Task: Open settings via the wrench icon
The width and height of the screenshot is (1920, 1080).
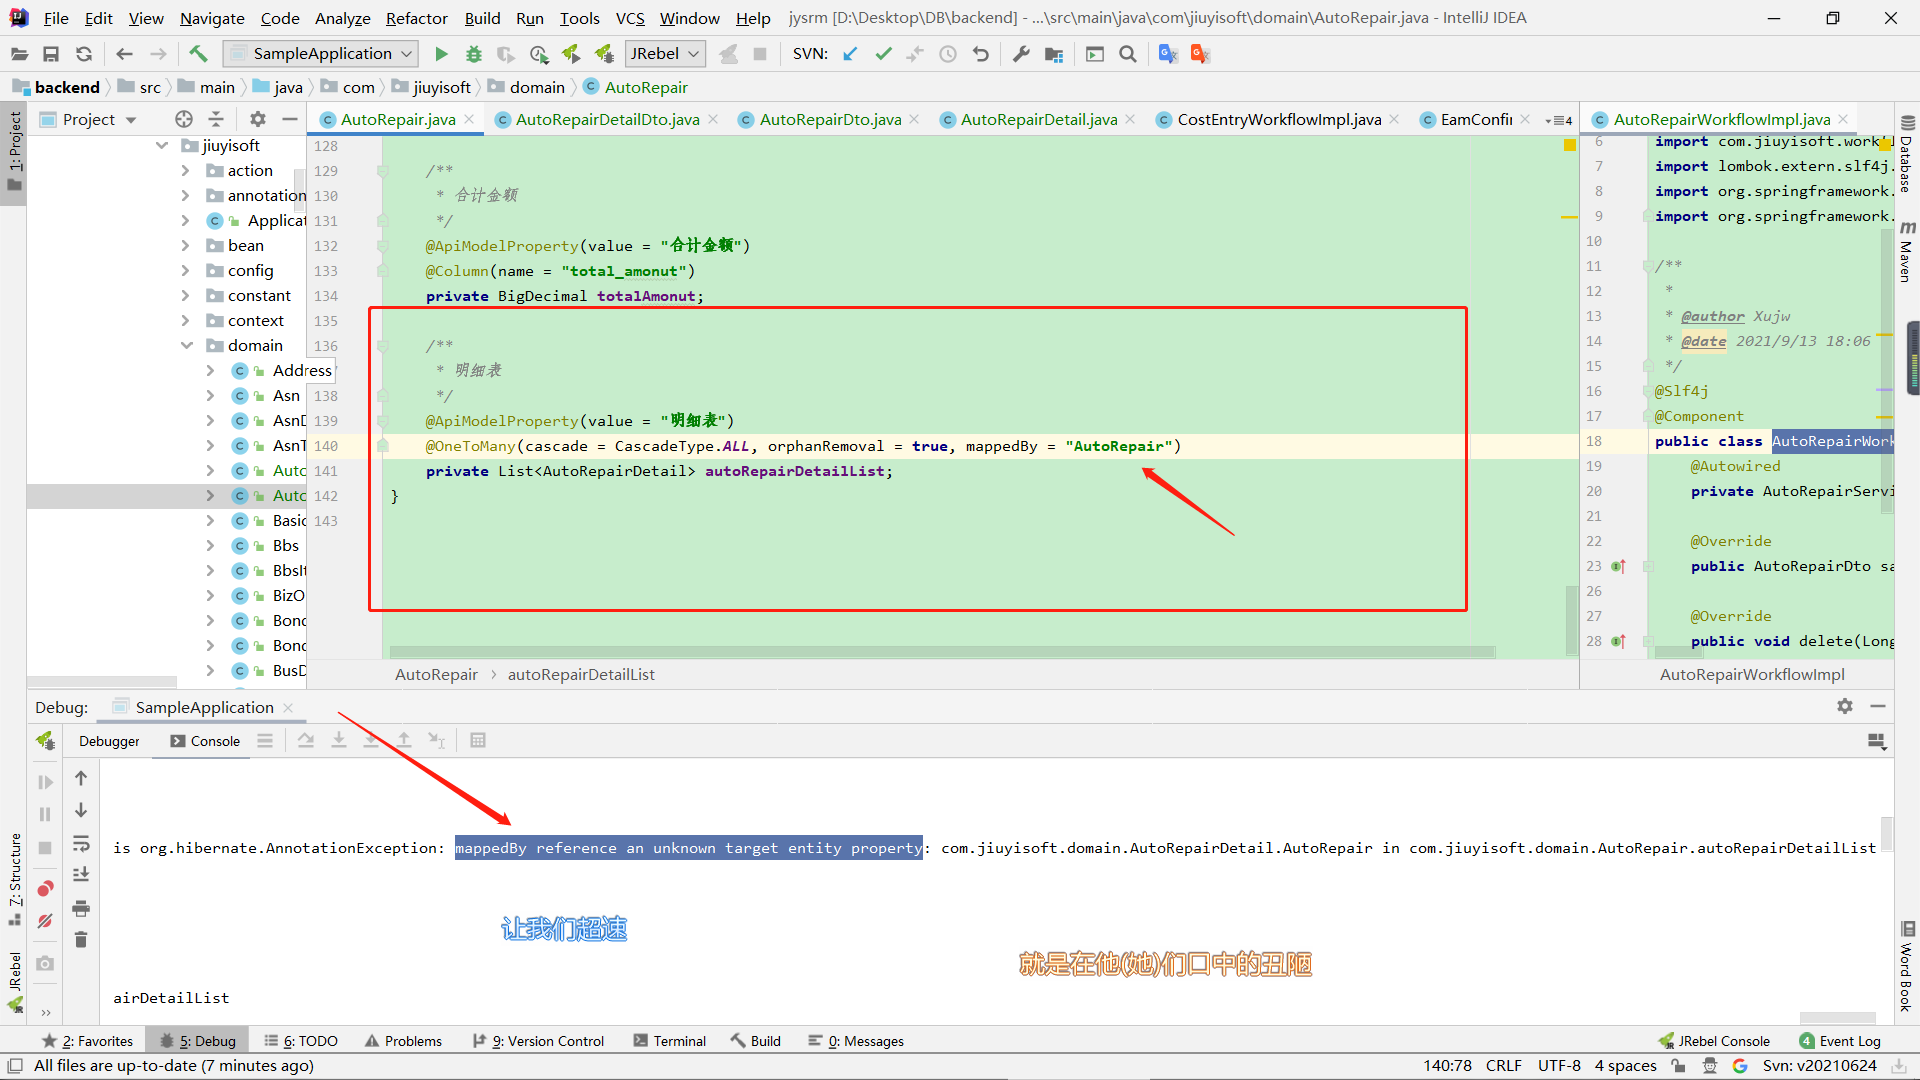Action: pyautogui.click(x=1021, y=54)
